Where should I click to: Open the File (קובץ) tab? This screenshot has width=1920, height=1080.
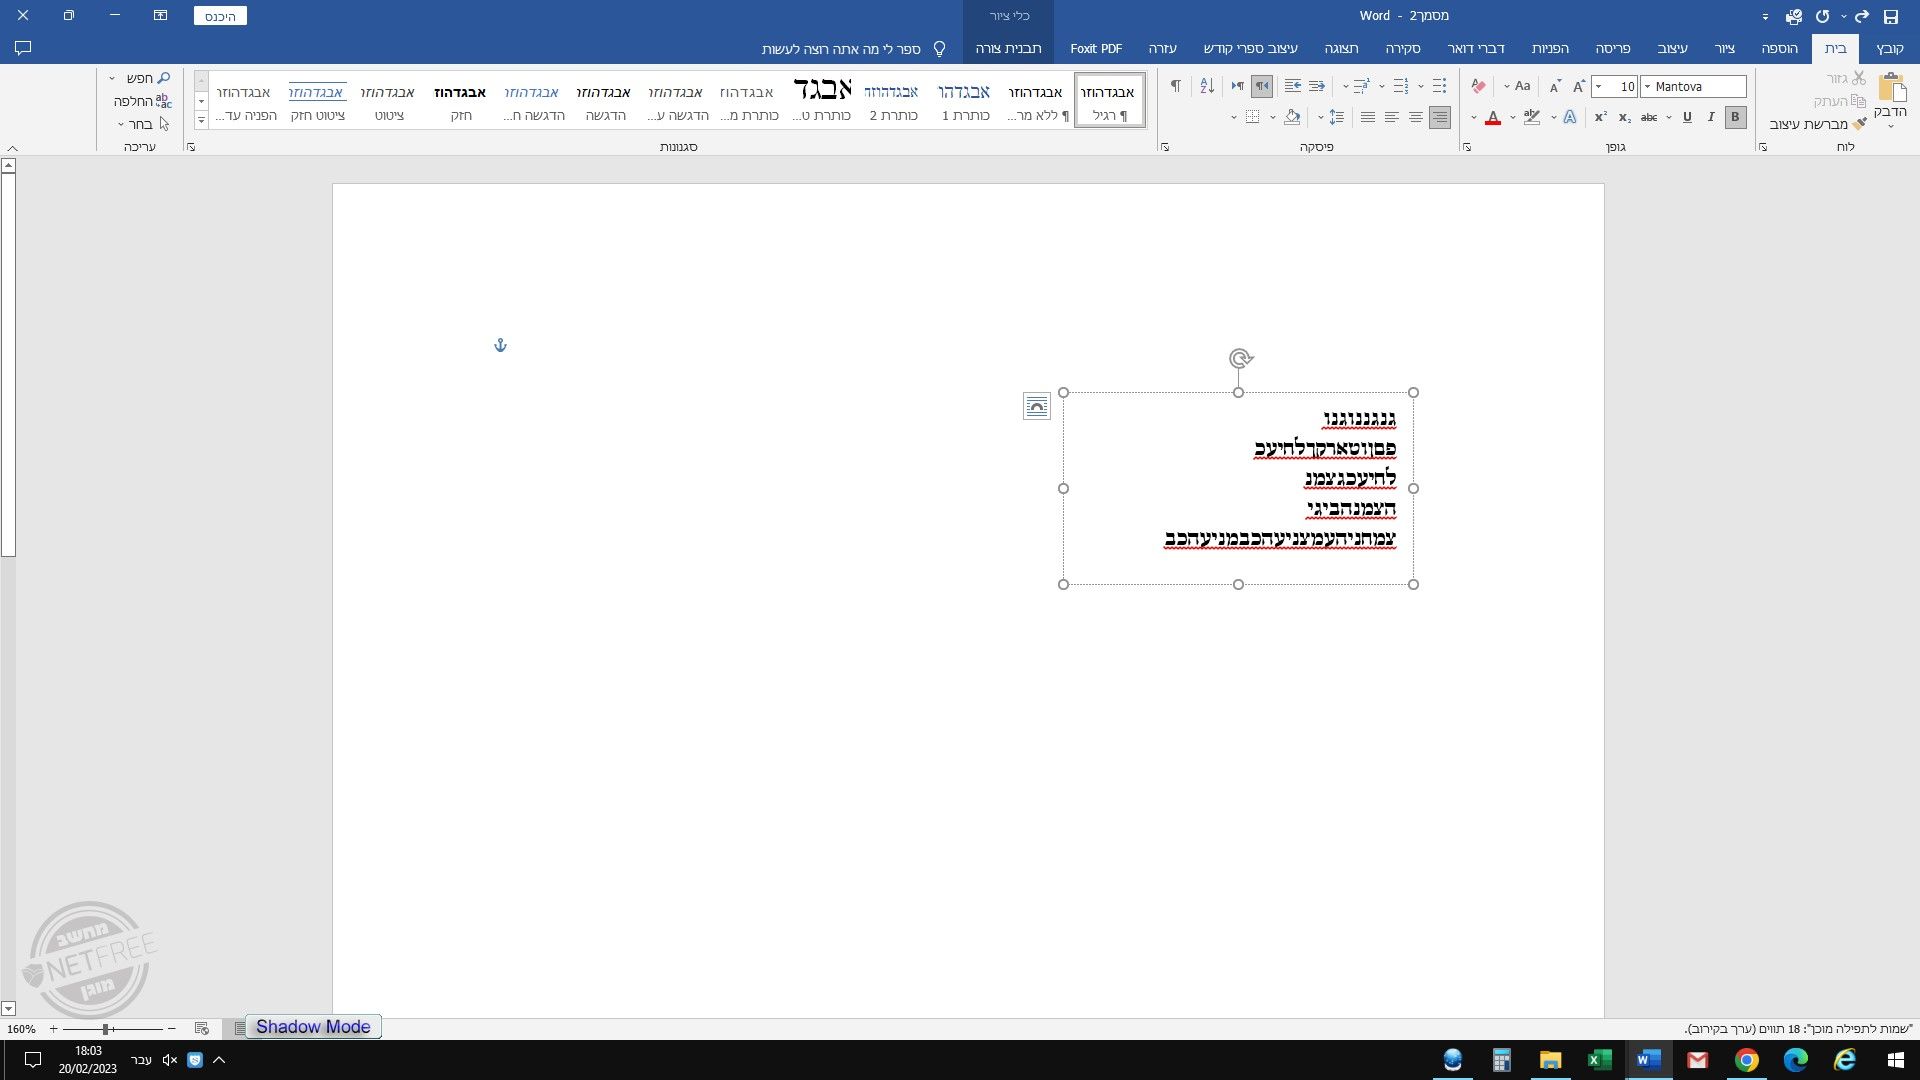[x=1889, y=48]
